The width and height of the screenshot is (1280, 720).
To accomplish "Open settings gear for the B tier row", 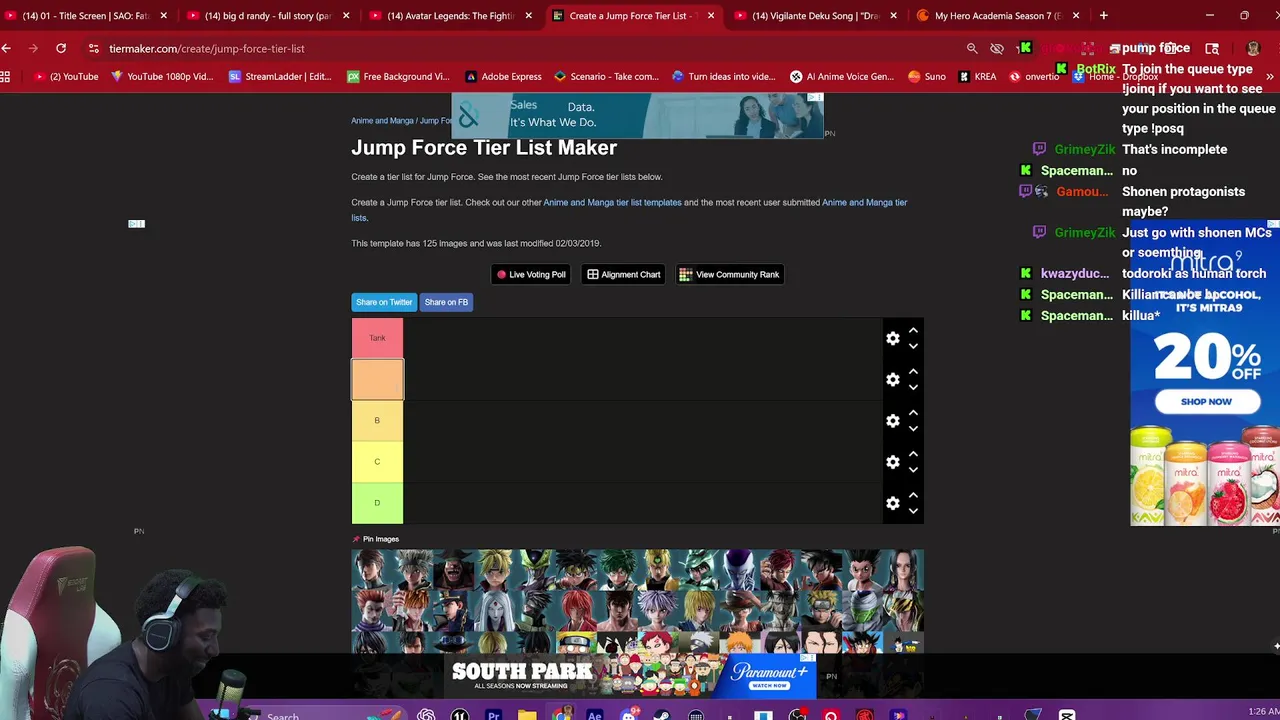I will coord(893,421).
